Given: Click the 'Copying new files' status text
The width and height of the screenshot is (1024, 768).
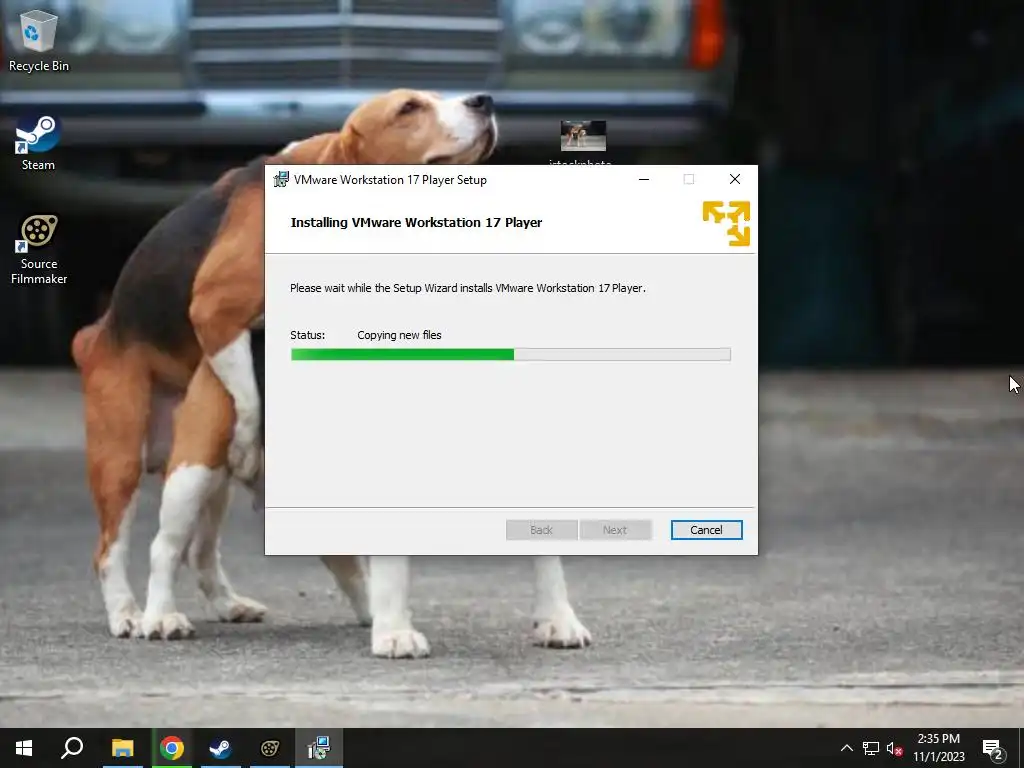Looking at the screenshot, I should coord(399,335).
